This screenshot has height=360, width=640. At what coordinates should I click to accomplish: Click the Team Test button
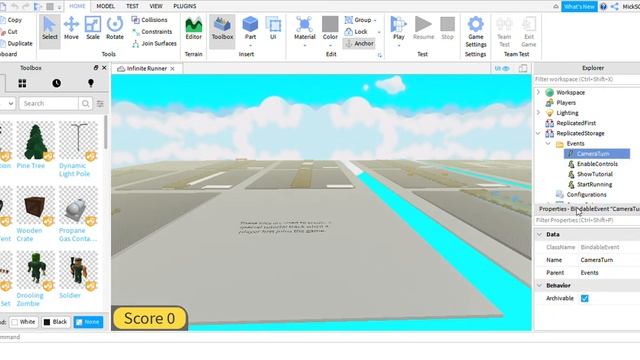(x=504, y=32)
